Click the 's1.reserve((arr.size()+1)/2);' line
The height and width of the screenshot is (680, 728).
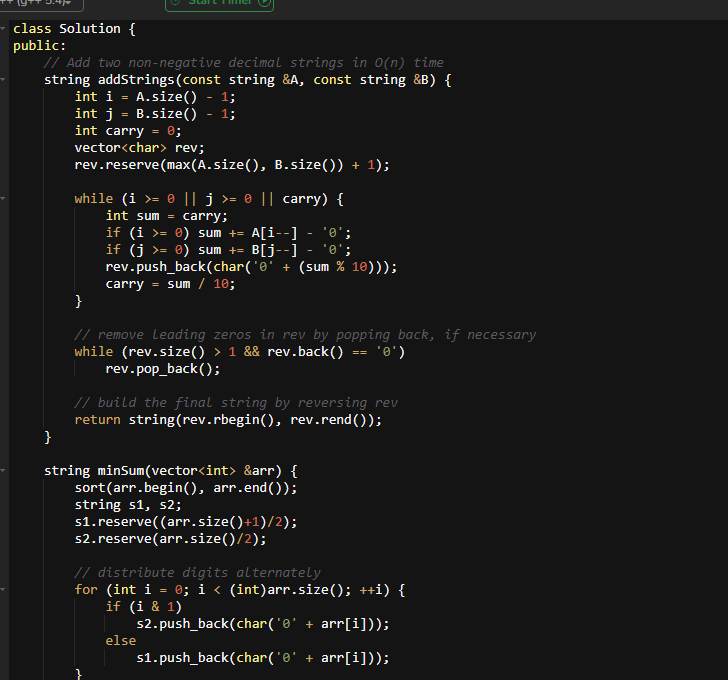186,522
